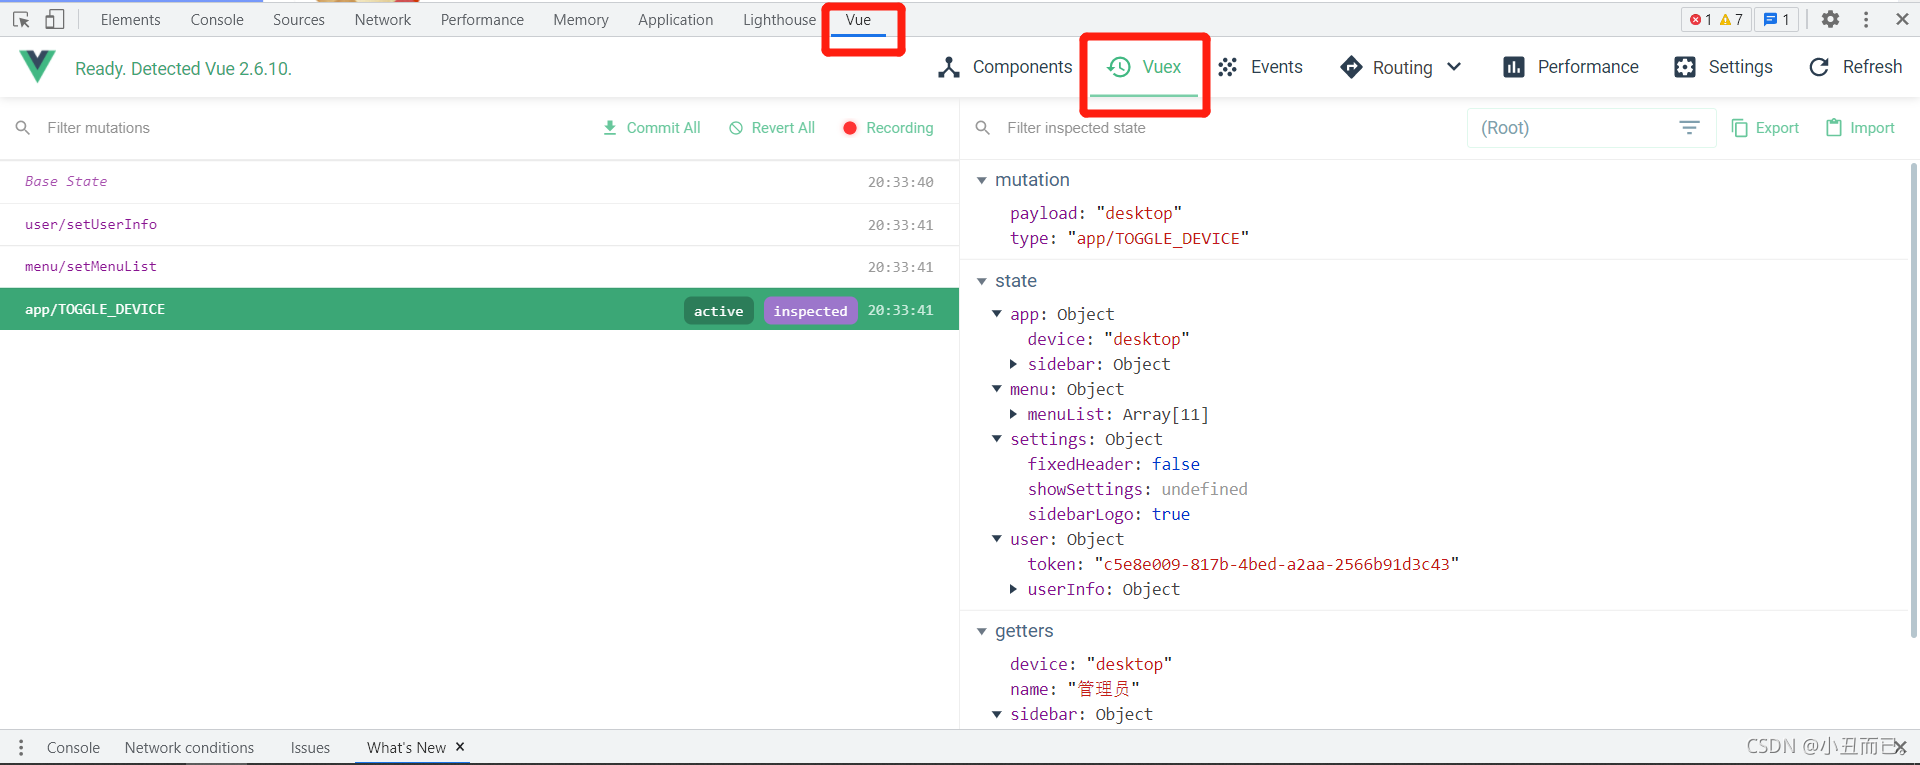Select the menu/setMenuList mutation
1920x765 pixels.
(x=479, y=267)
